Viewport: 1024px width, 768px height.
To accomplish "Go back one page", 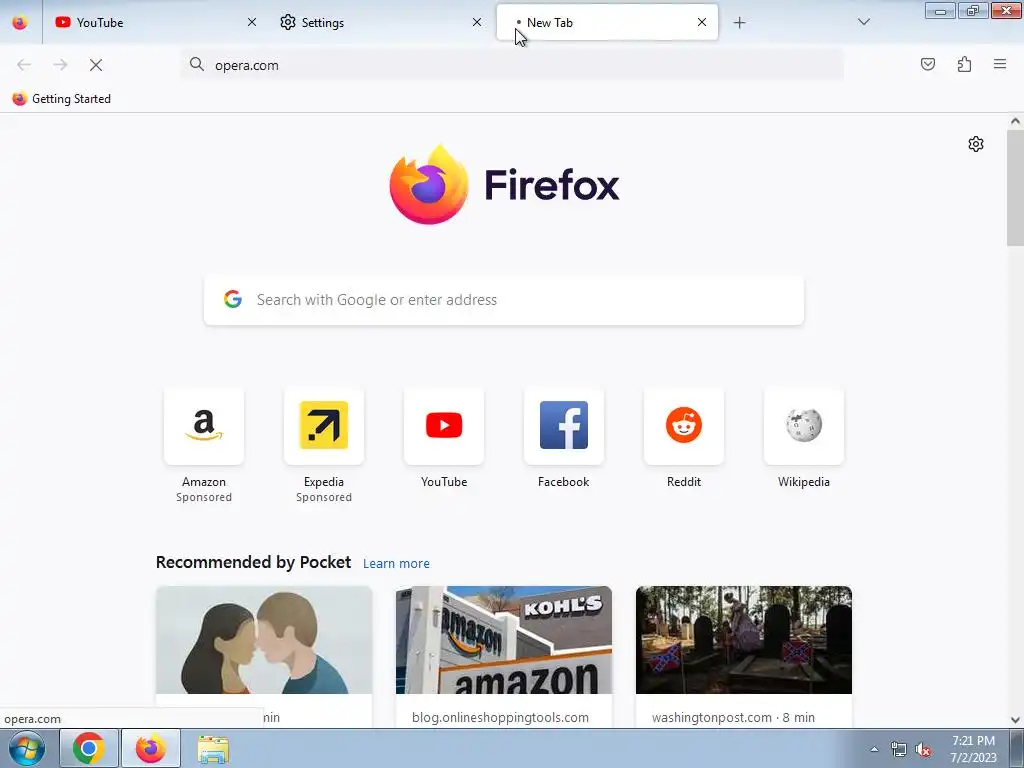I will click(24, 65).
